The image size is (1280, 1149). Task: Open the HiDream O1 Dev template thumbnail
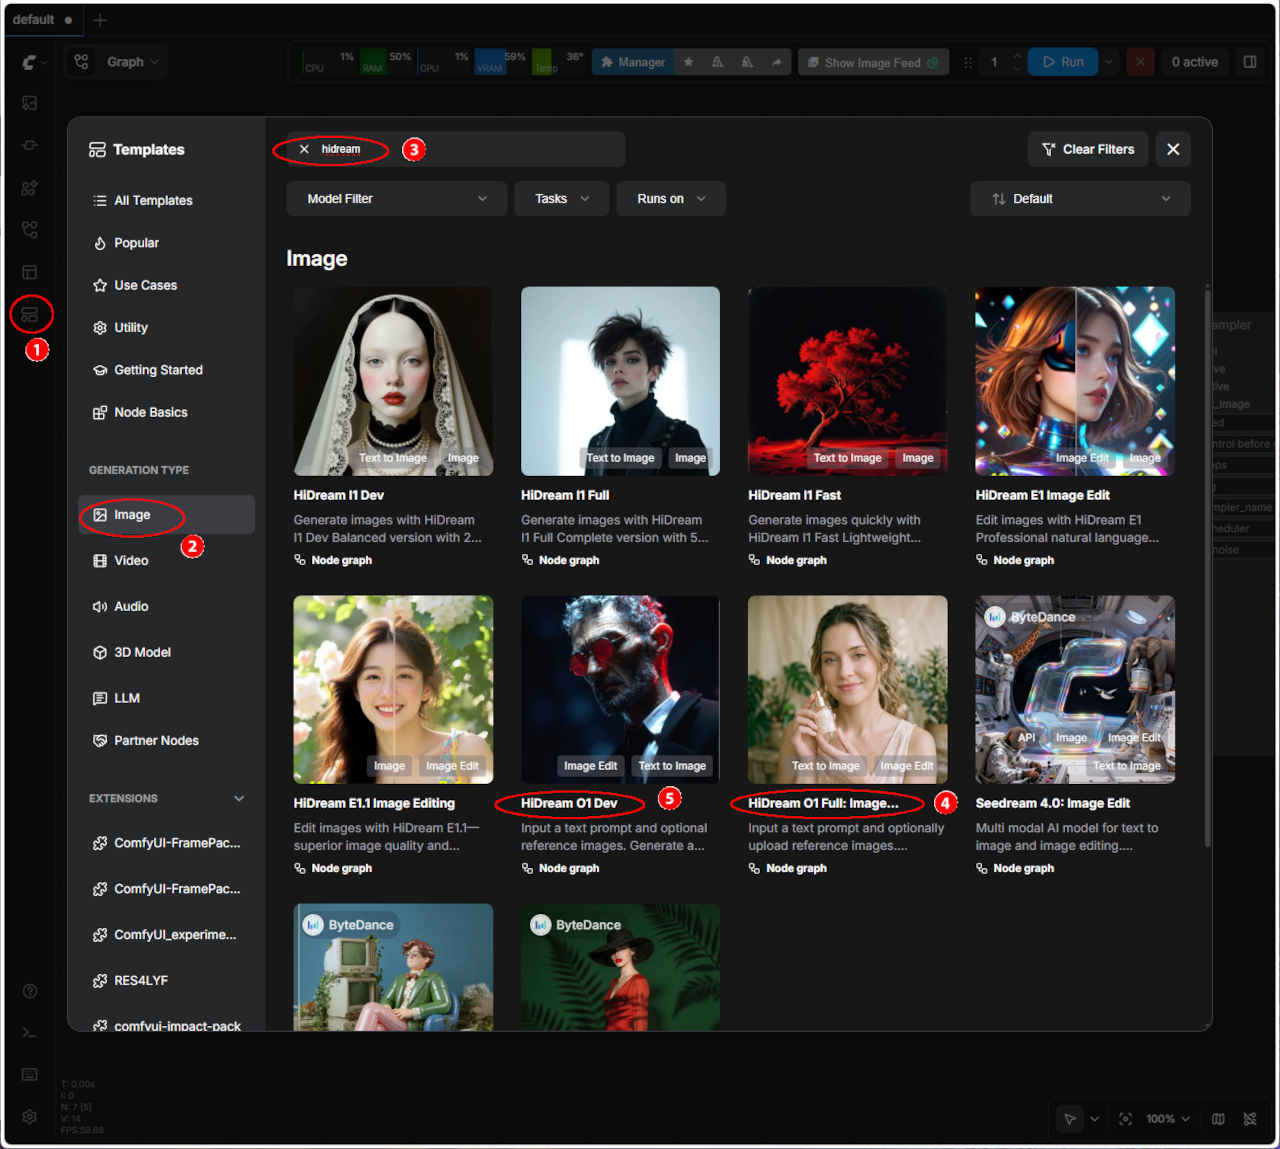click(620, 689)
